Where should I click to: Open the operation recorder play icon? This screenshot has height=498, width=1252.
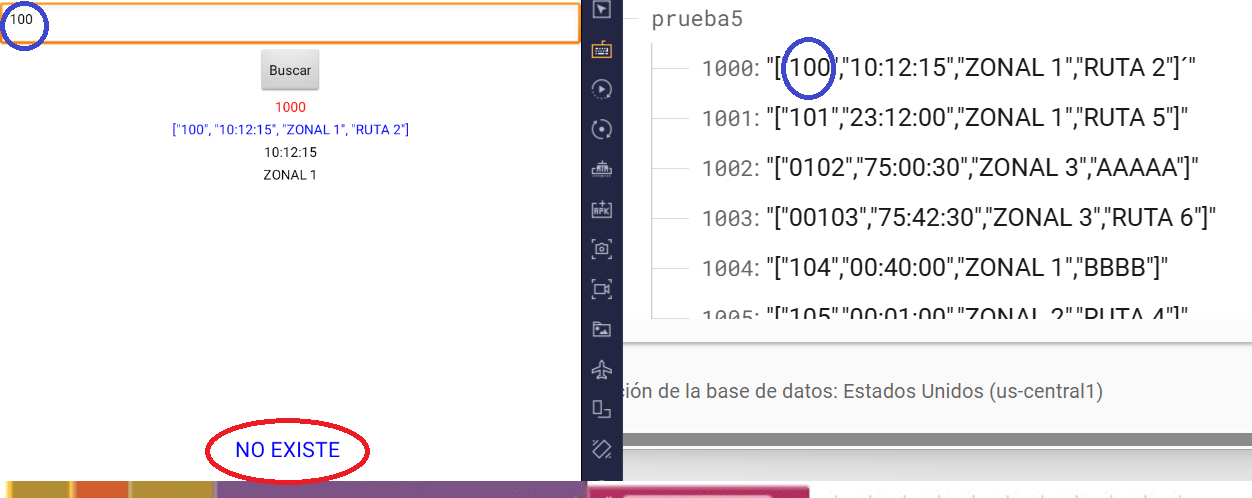click(601, 89)
